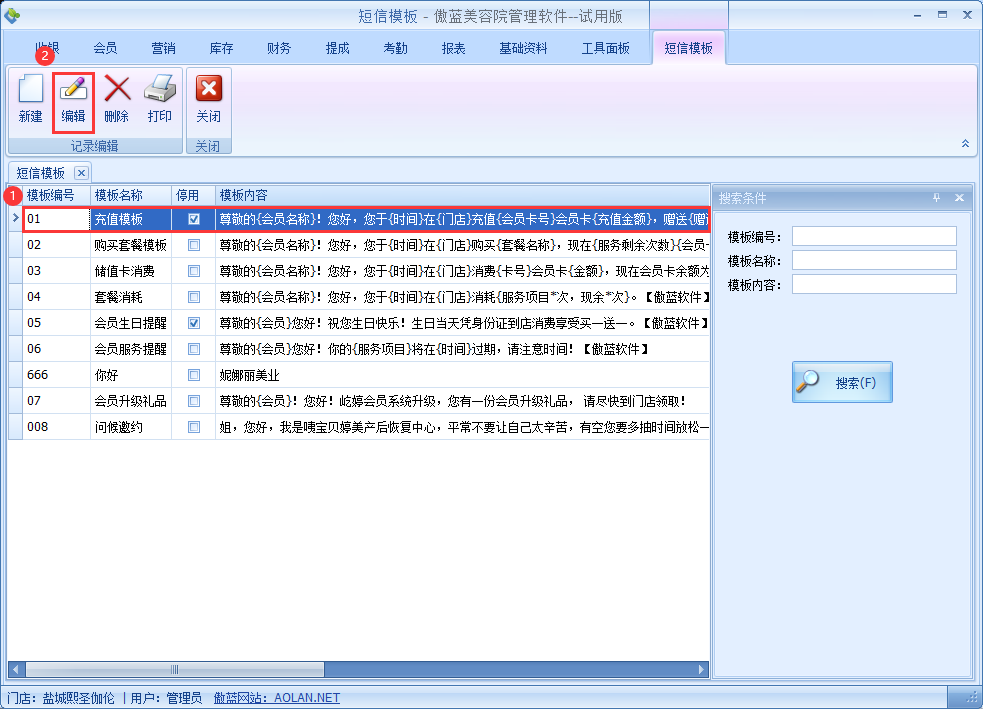Image resolution: width=983 pixels, height=709 pixels.
Task: Switch to the 基础资料 menu tab
Action: [523, 48]
